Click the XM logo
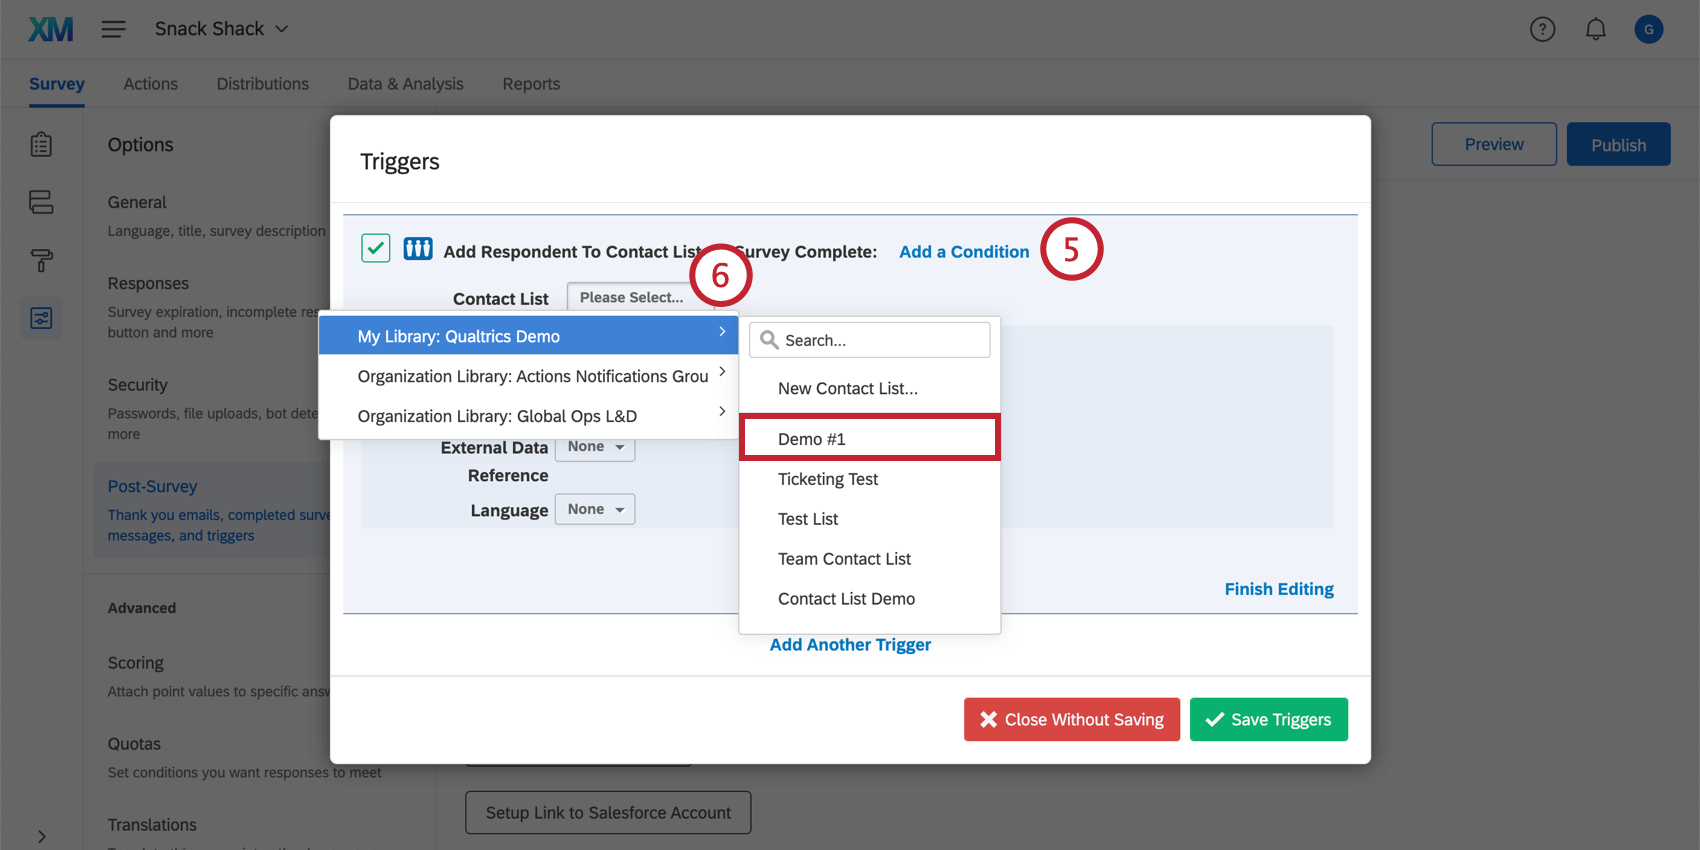Image resolution: width=1700 pixels, height=850 pixels. tap(51, 29)
